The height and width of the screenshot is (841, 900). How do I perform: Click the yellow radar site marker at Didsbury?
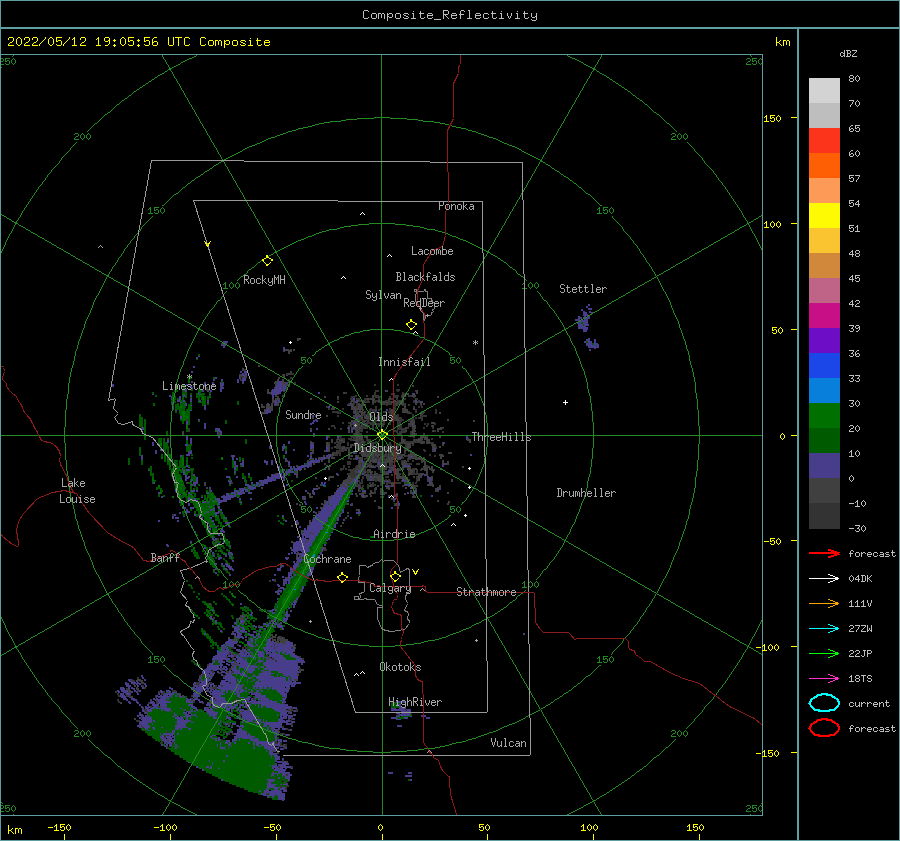point(382,435)
